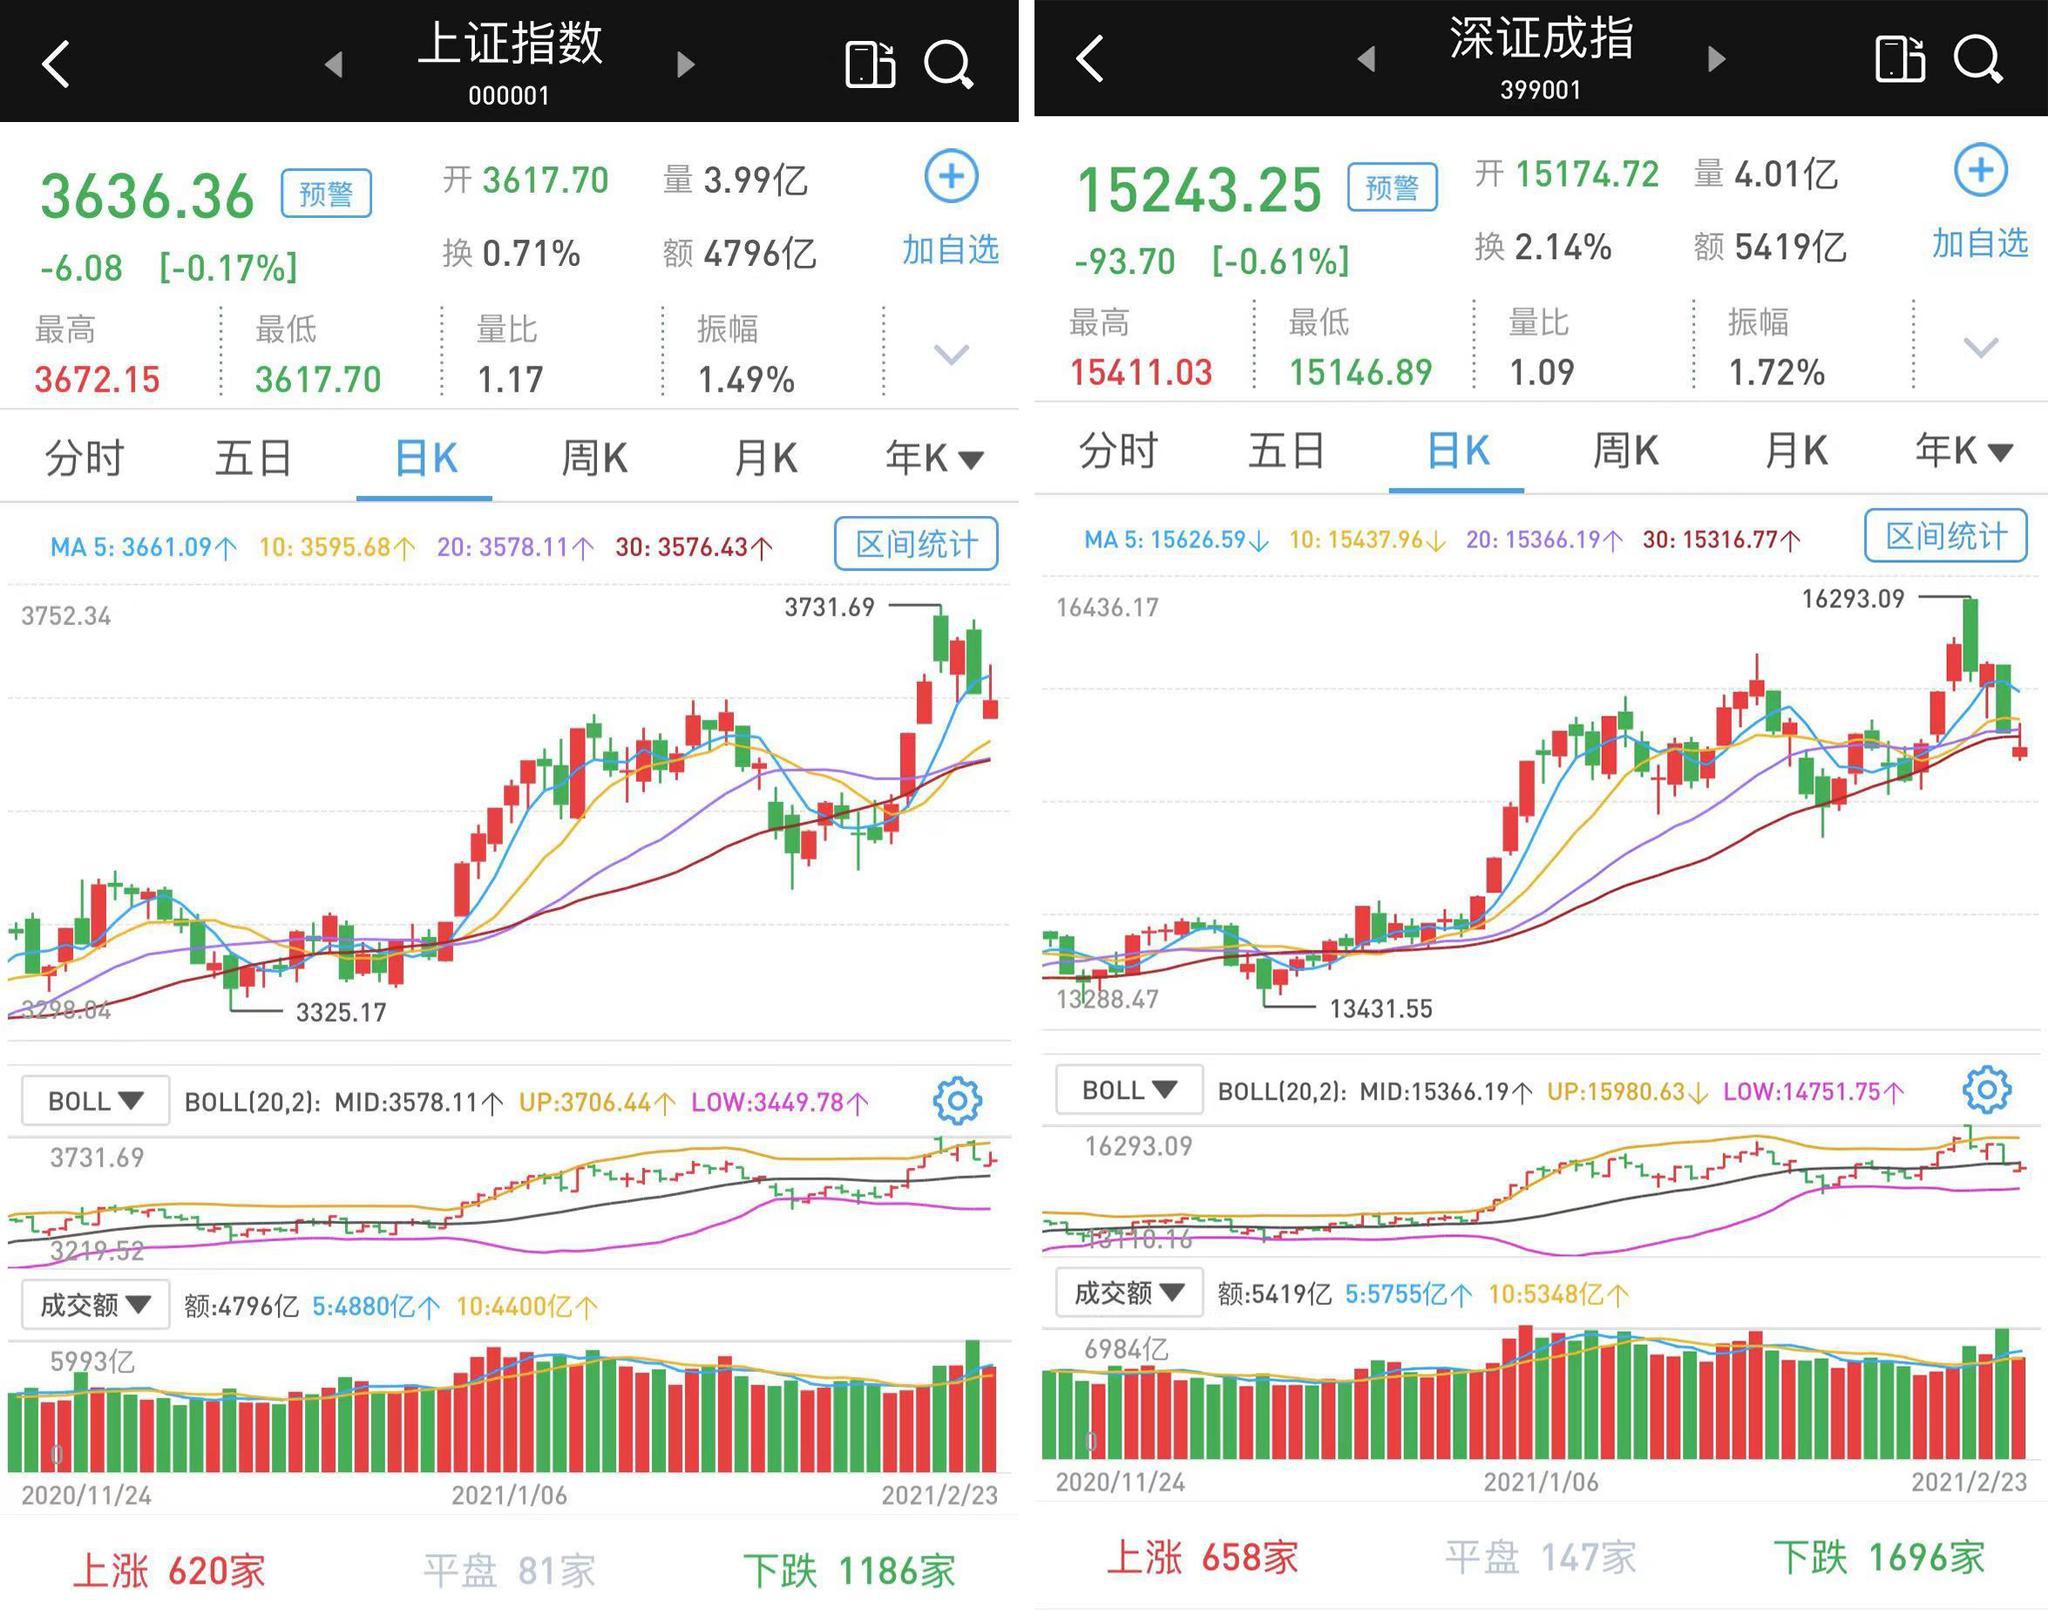The width and height of the screenshot is (2048, 1610).
Task: Open the BOLL indicator dropdown for 上证指数
Action: pyautogui.click(x=96, y=1101)
